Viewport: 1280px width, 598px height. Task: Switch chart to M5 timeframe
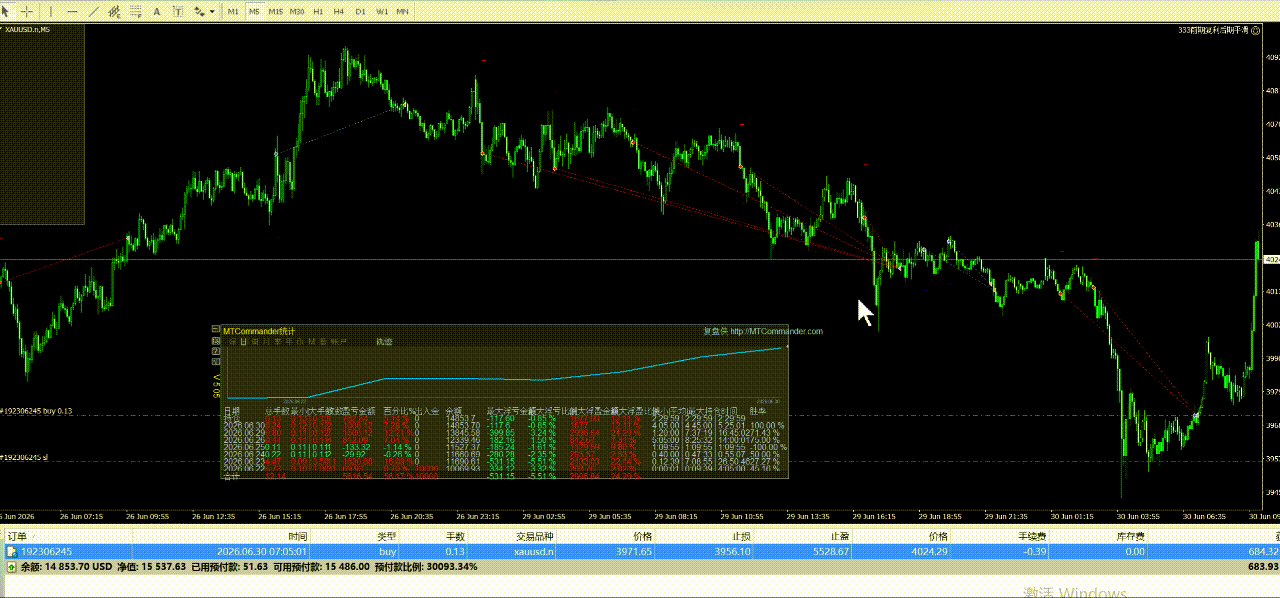point(254,12)
